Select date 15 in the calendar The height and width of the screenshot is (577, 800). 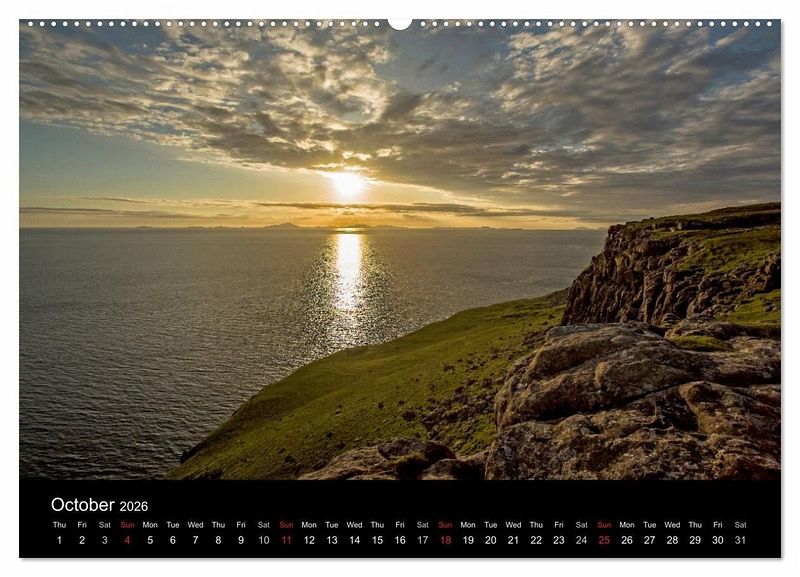(x=377, y=540)
